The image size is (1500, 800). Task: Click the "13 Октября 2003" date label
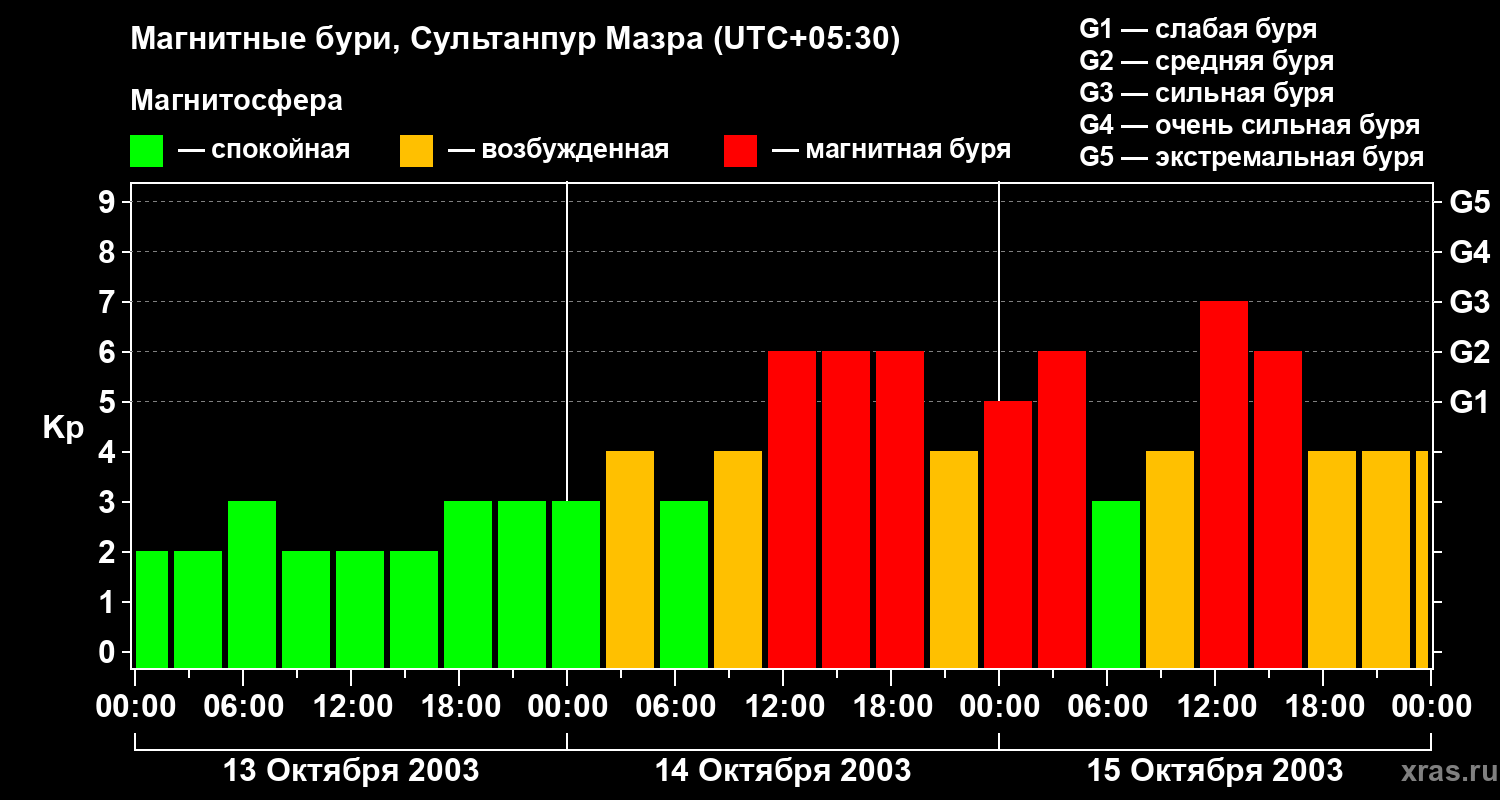[x=351, y=770]
